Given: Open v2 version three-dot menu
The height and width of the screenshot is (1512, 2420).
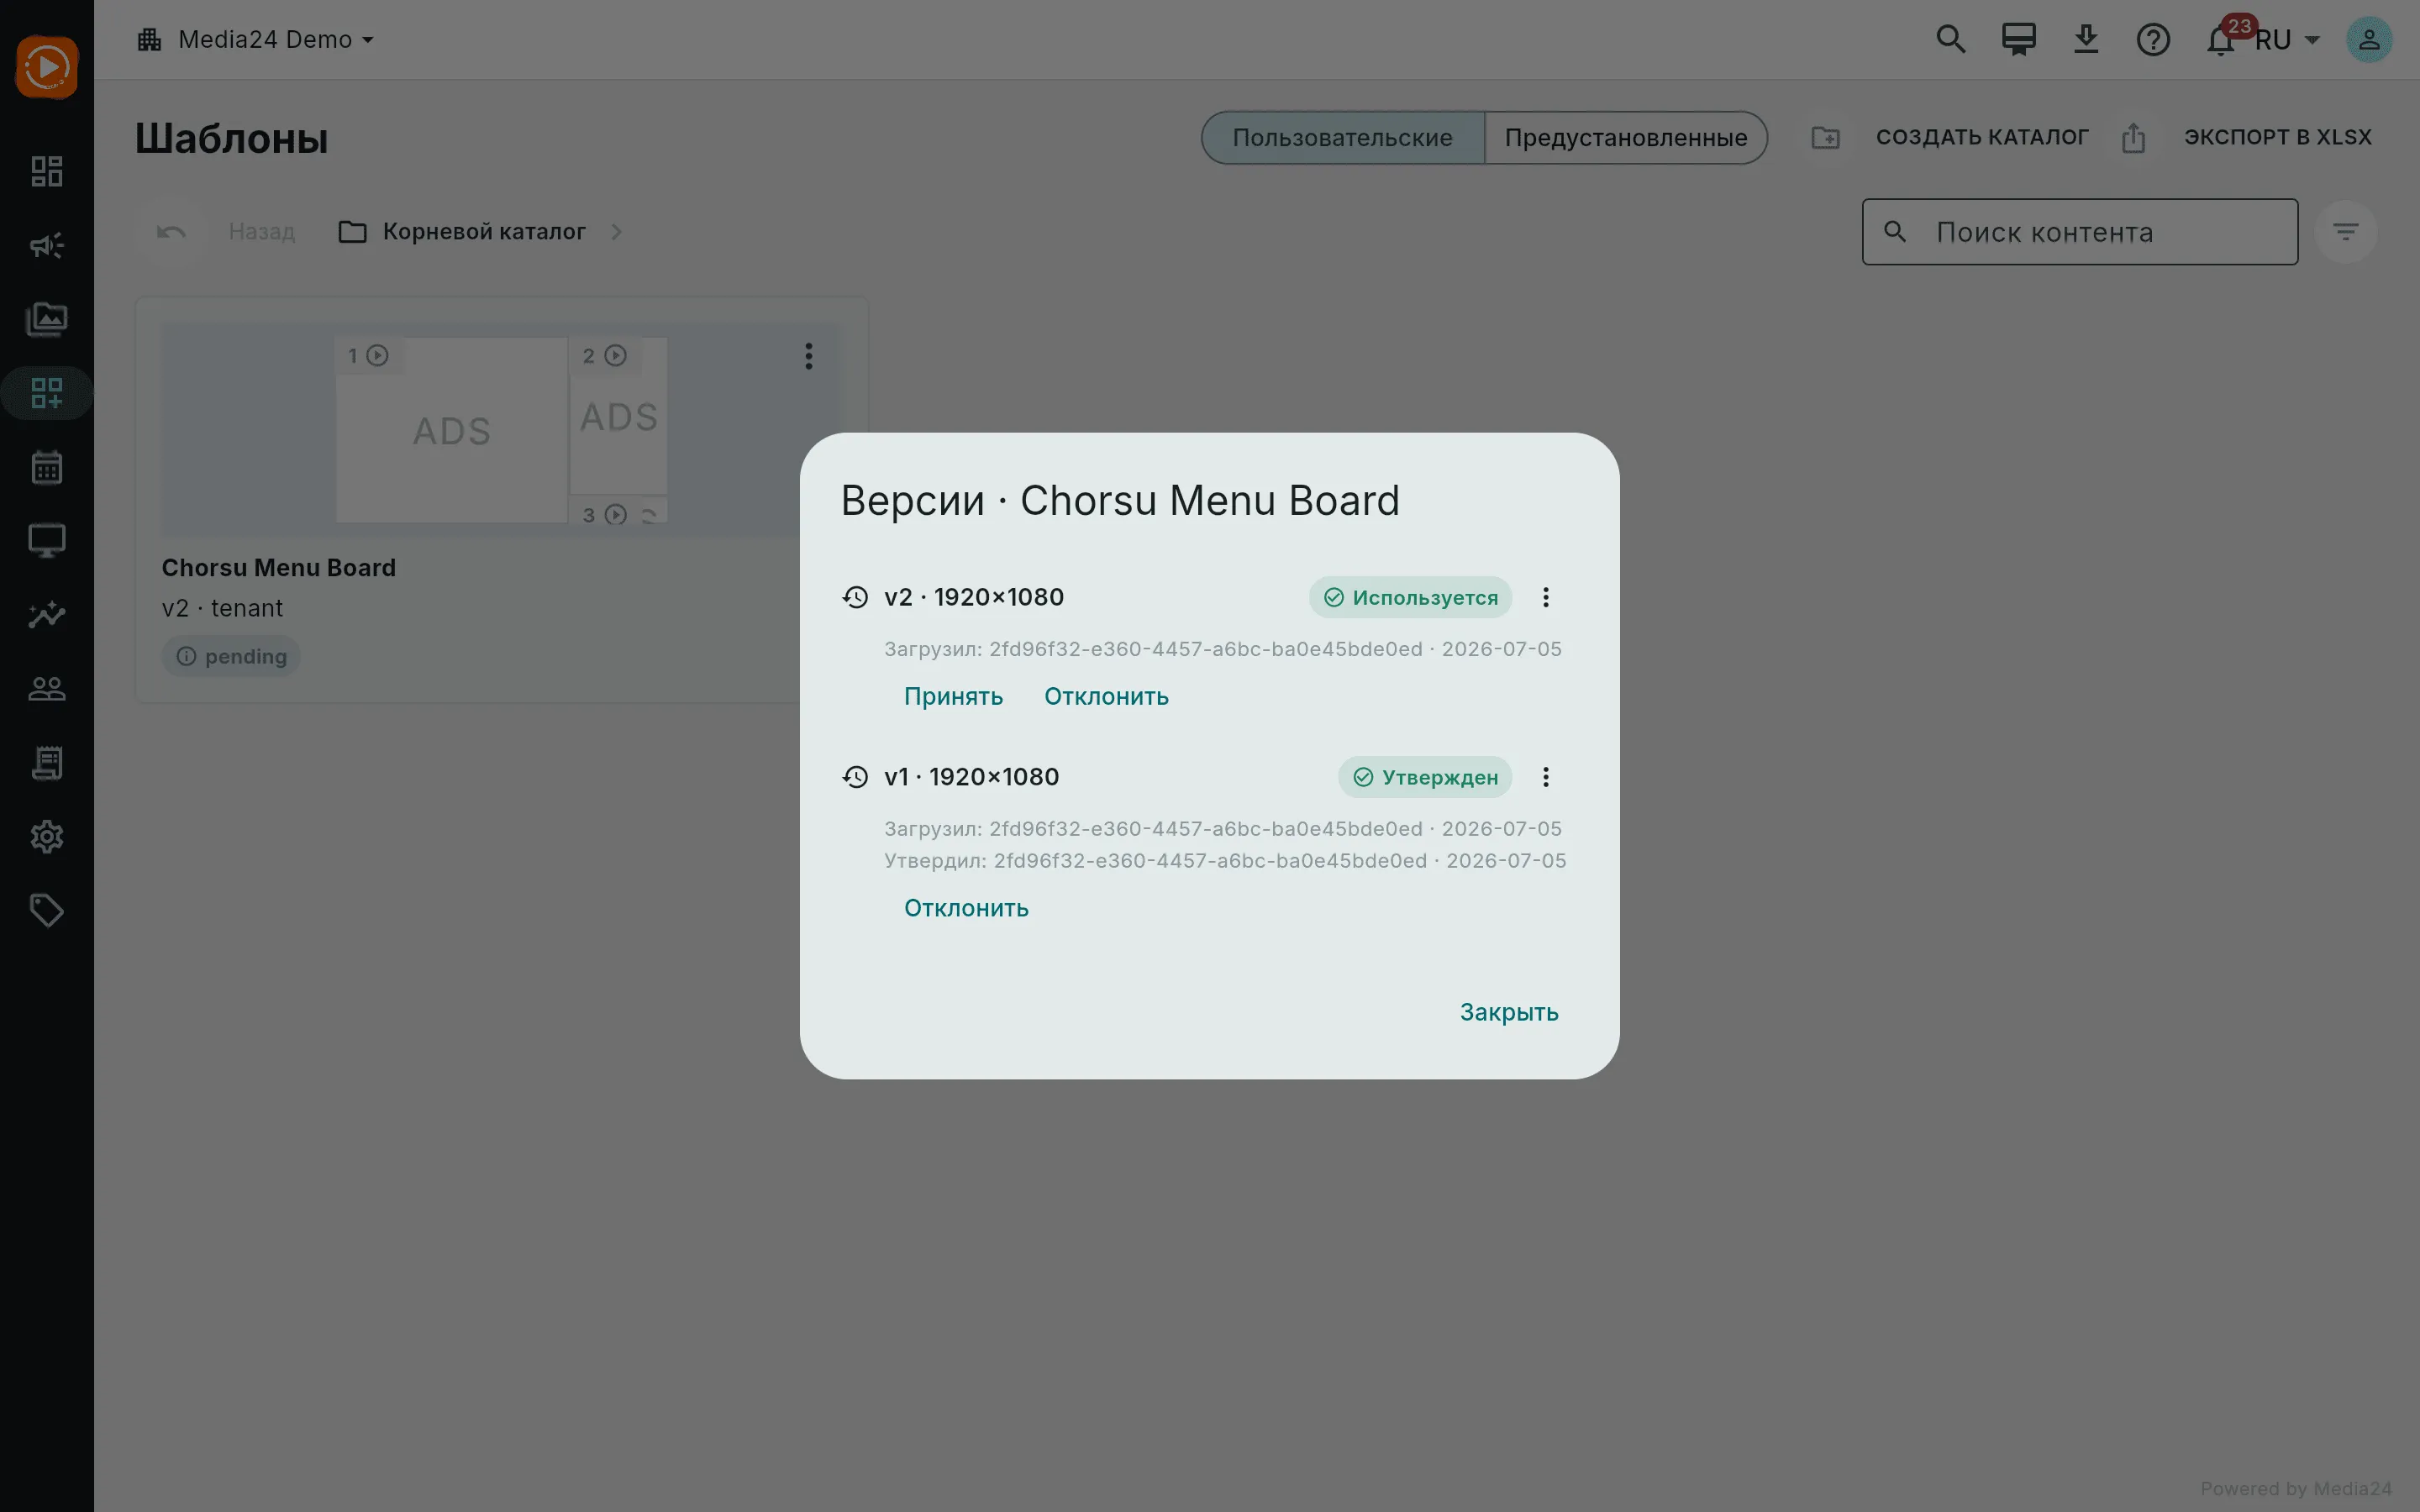Looking at the screenshot, I should (x=1546, y=597).
